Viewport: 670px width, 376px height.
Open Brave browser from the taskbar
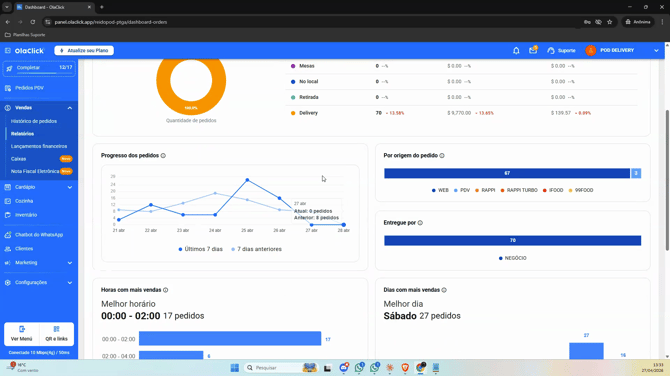405,368
